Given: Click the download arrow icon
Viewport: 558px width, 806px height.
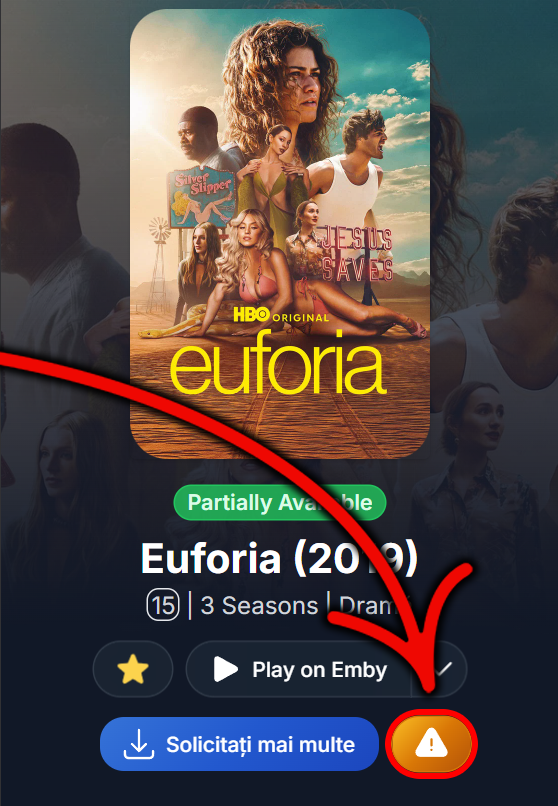Looking at the screenshot, I should tap(139, 744).
